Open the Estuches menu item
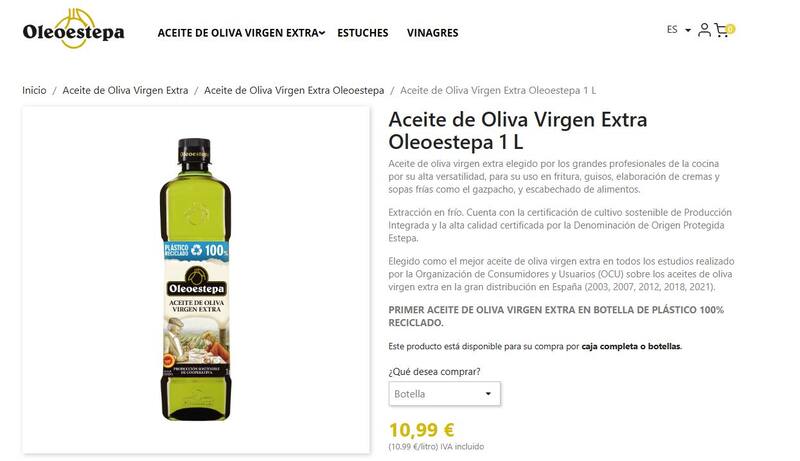The width and height of the screenshot is (800, 461). (363, 33)
